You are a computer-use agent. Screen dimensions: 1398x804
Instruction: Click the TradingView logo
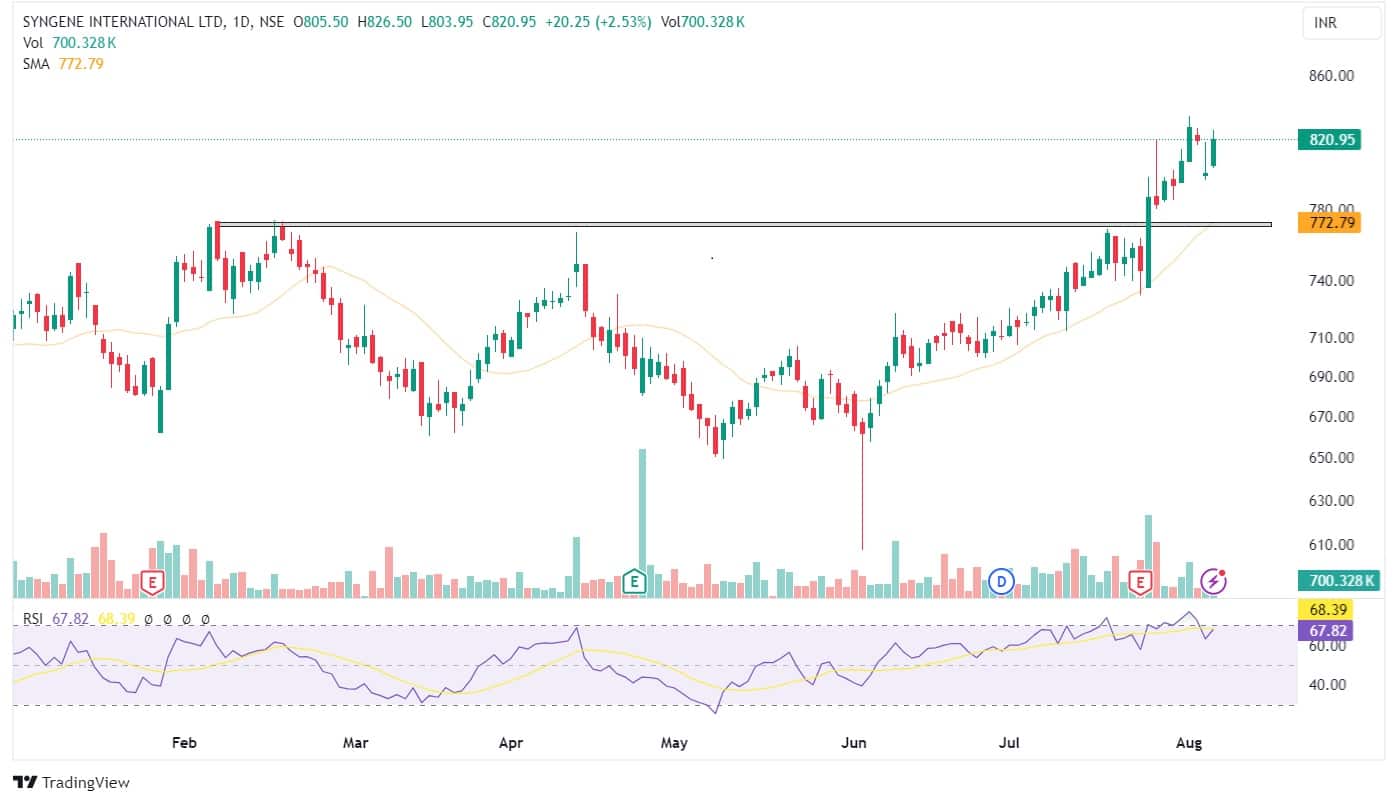71,782
